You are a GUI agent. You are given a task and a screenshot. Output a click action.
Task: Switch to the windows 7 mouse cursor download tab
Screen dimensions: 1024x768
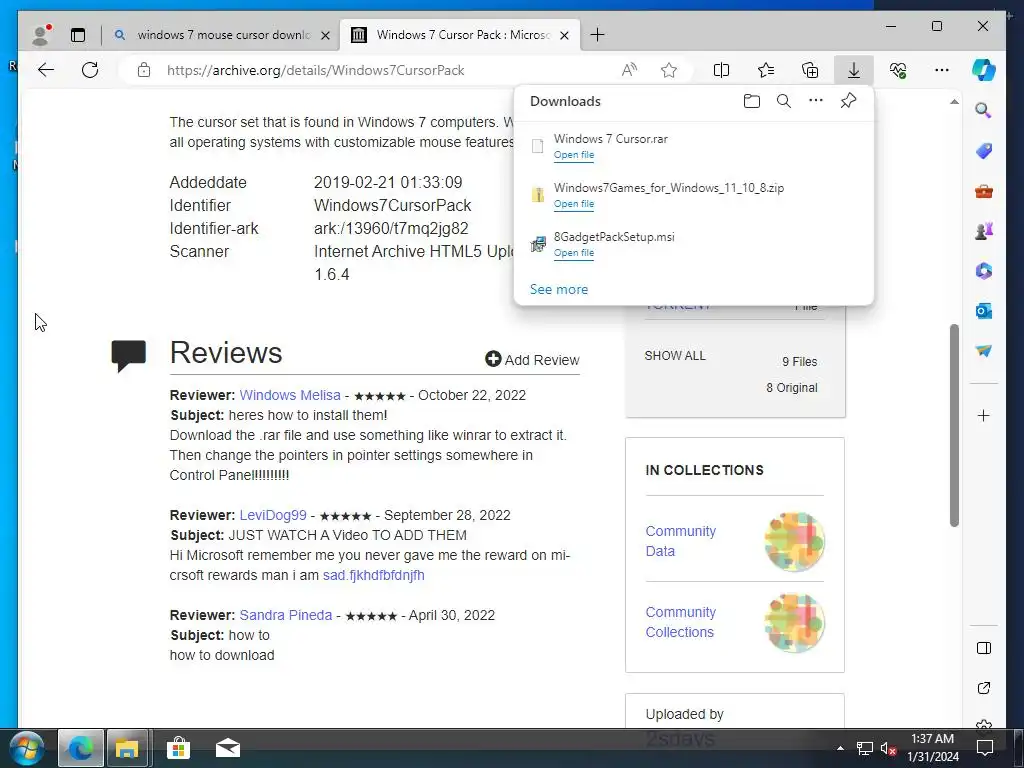tap(223, 35)
